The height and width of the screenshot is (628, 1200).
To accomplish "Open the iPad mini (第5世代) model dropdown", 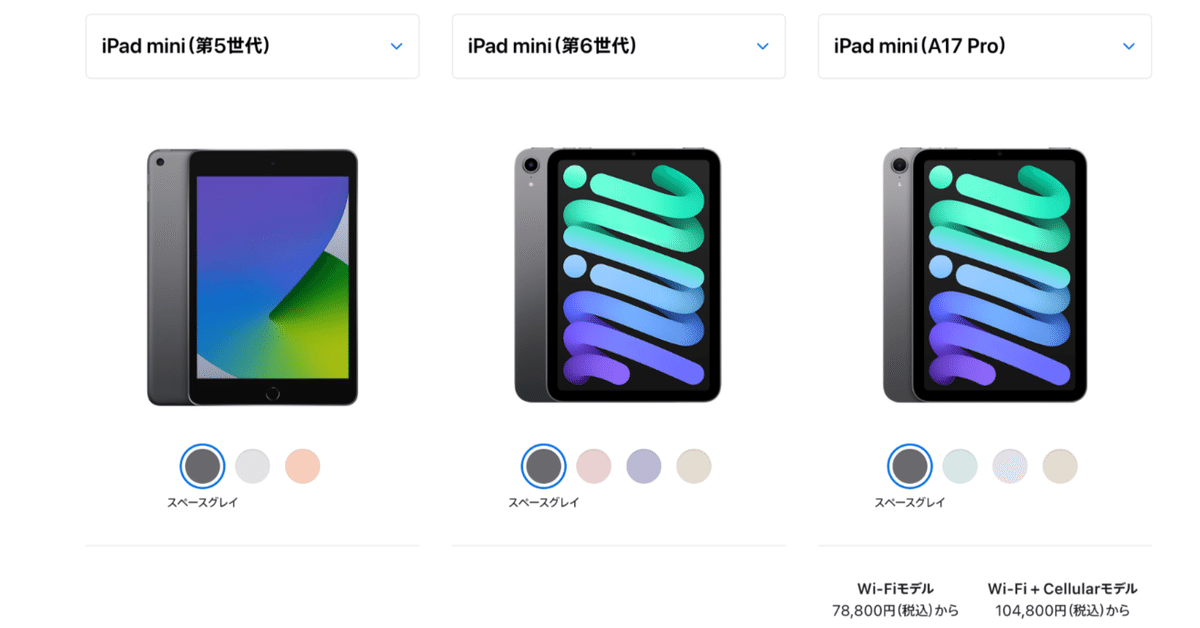I will pyautogui.click(x=252, y=46).
